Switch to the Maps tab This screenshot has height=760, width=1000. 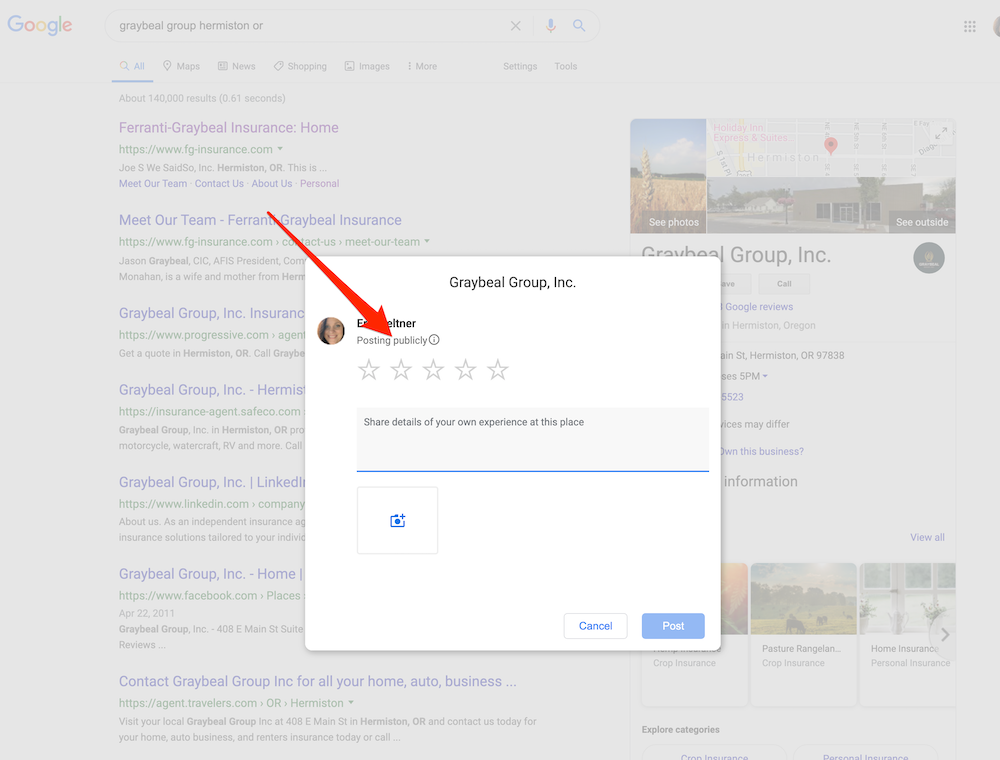181,66
